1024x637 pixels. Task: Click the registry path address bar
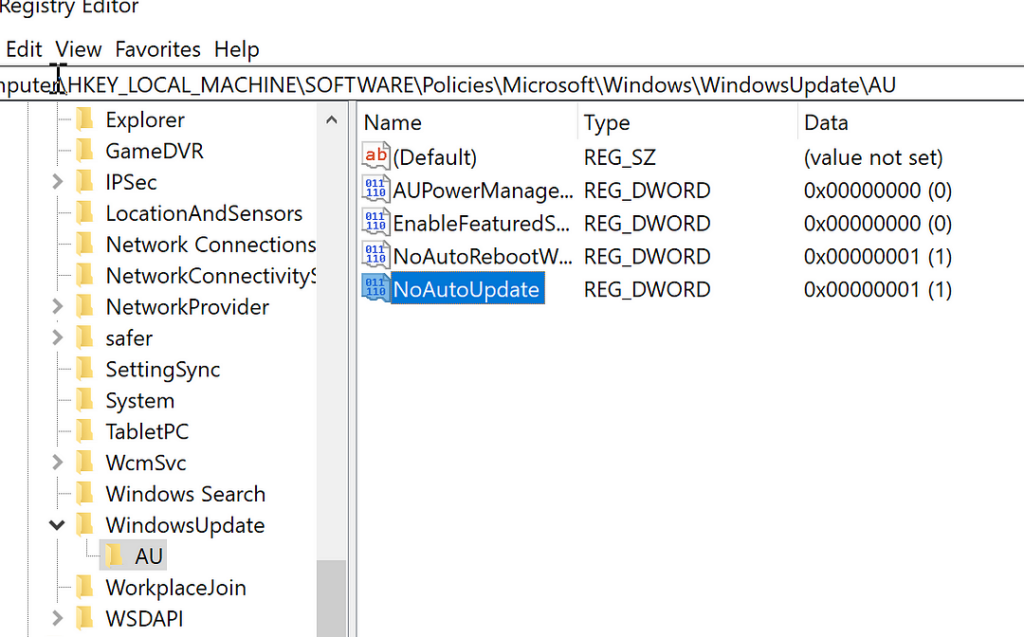(500, 85)
